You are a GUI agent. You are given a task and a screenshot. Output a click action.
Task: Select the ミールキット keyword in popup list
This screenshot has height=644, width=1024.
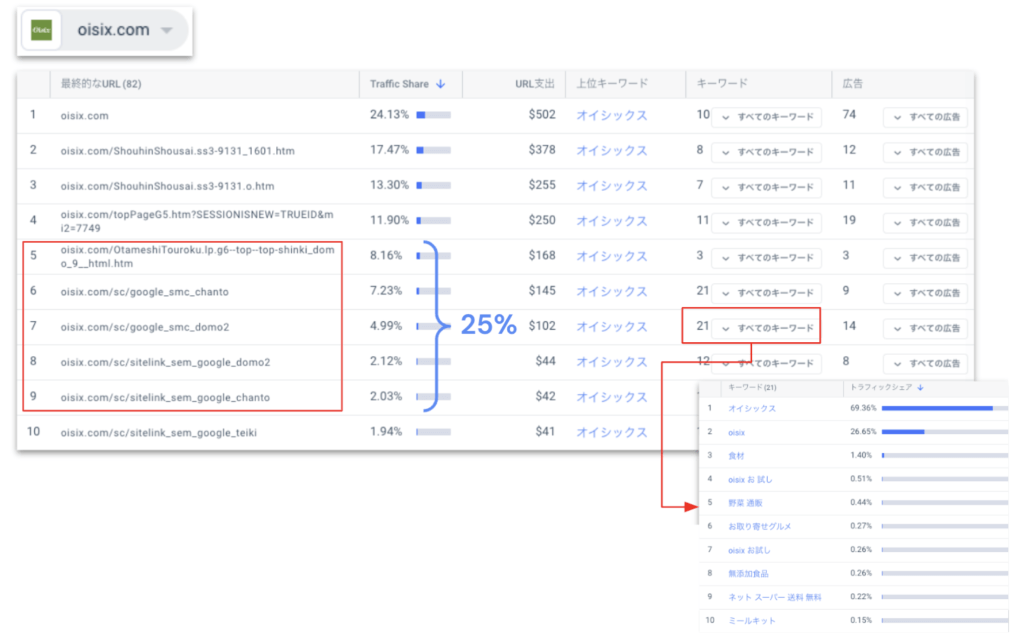[x=751, y=621]
